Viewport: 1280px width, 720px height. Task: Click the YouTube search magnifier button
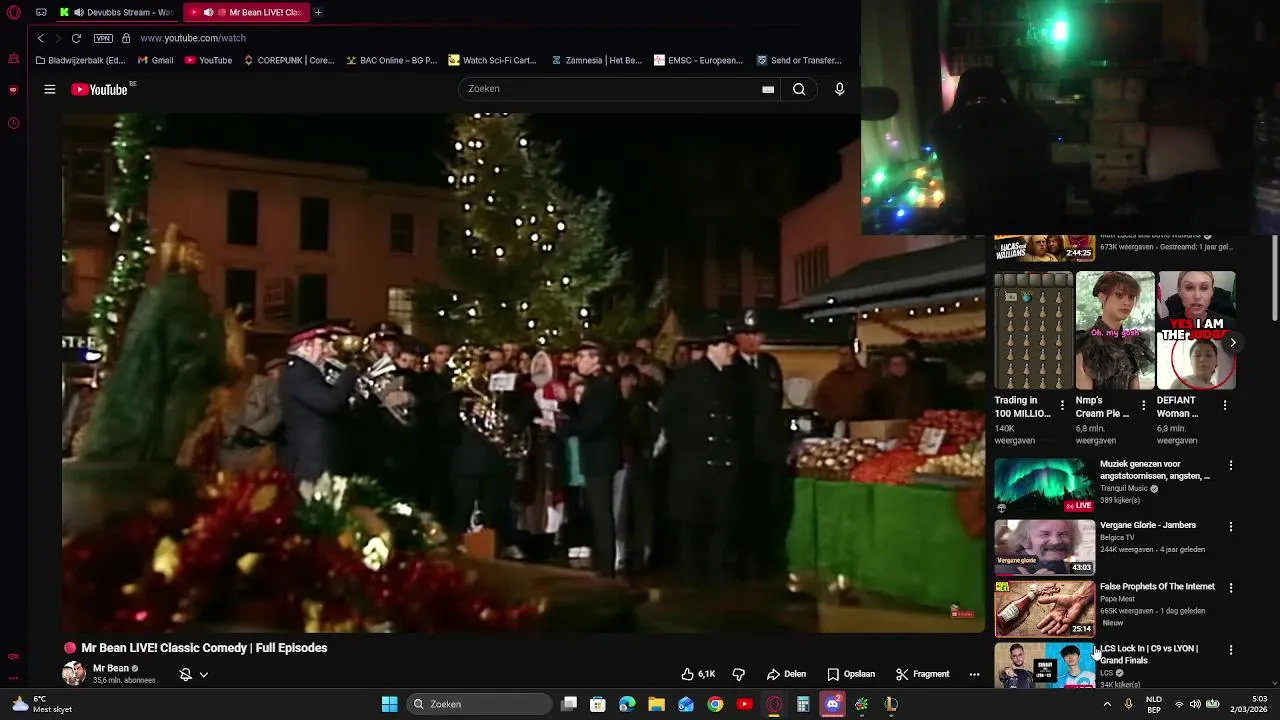point(799,89)
